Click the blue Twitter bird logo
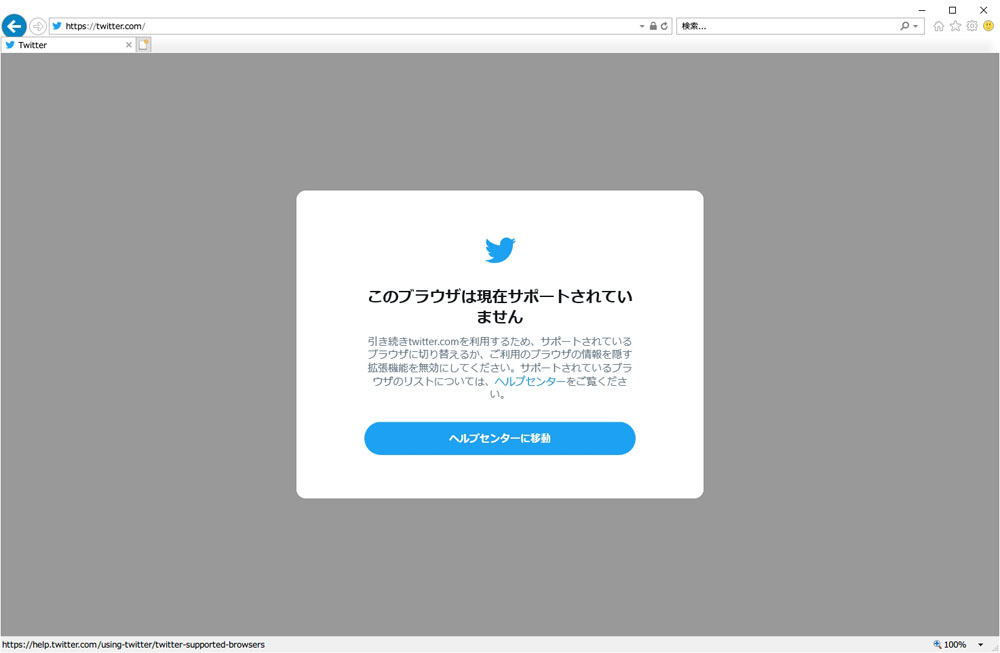 click(500, 250)
